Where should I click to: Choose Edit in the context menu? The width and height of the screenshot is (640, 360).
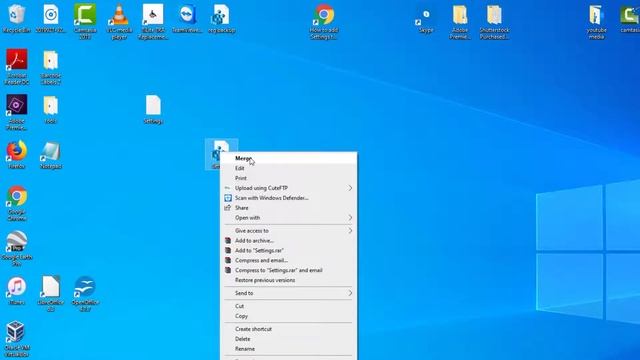pos(288,168)
